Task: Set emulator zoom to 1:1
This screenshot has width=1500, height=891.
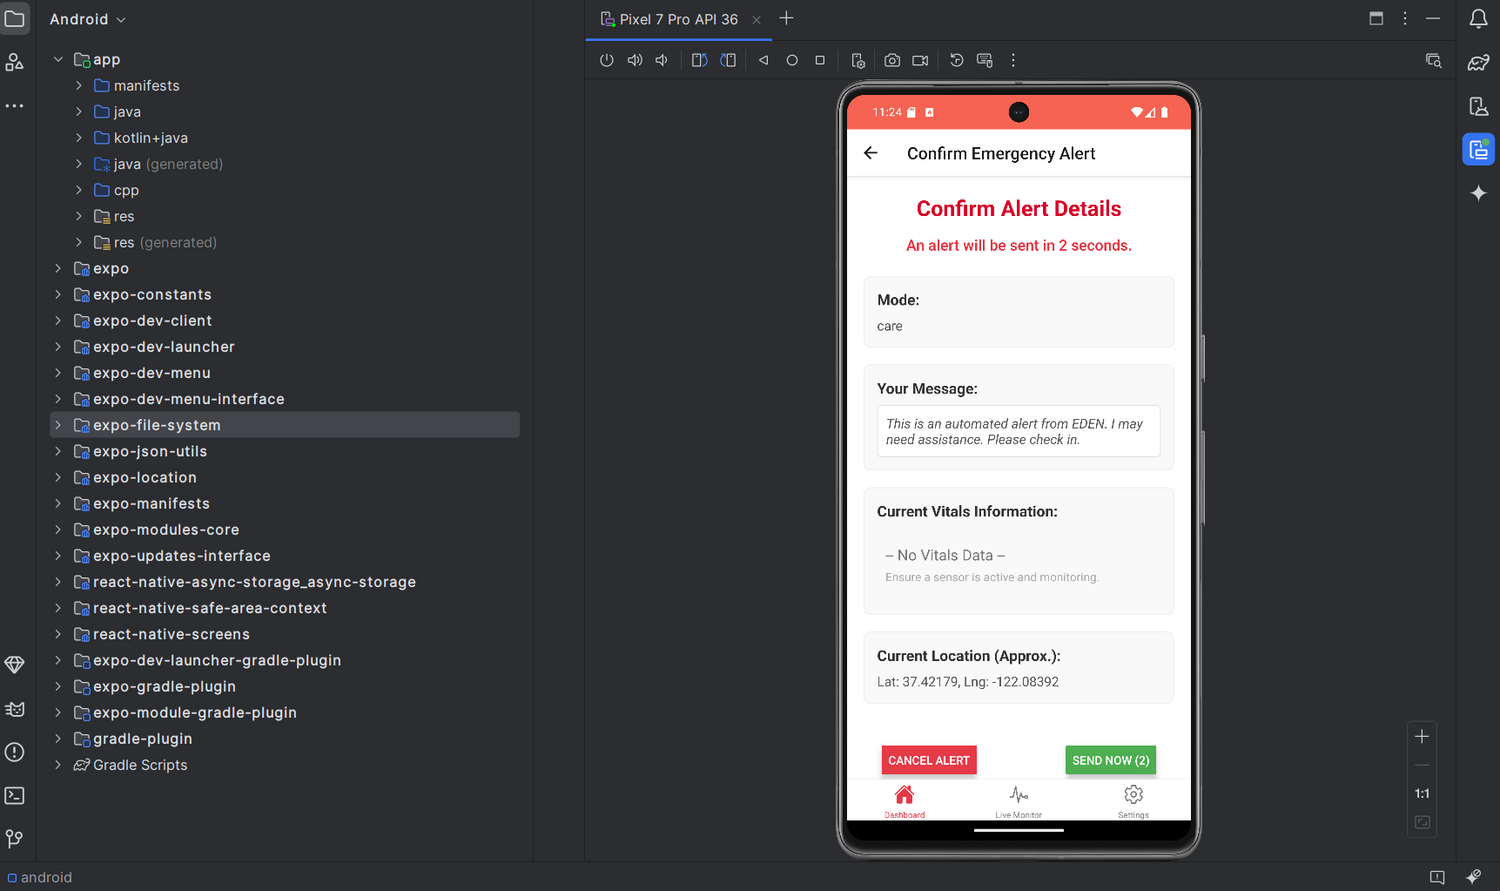Action: click(x=1422, y=793)
